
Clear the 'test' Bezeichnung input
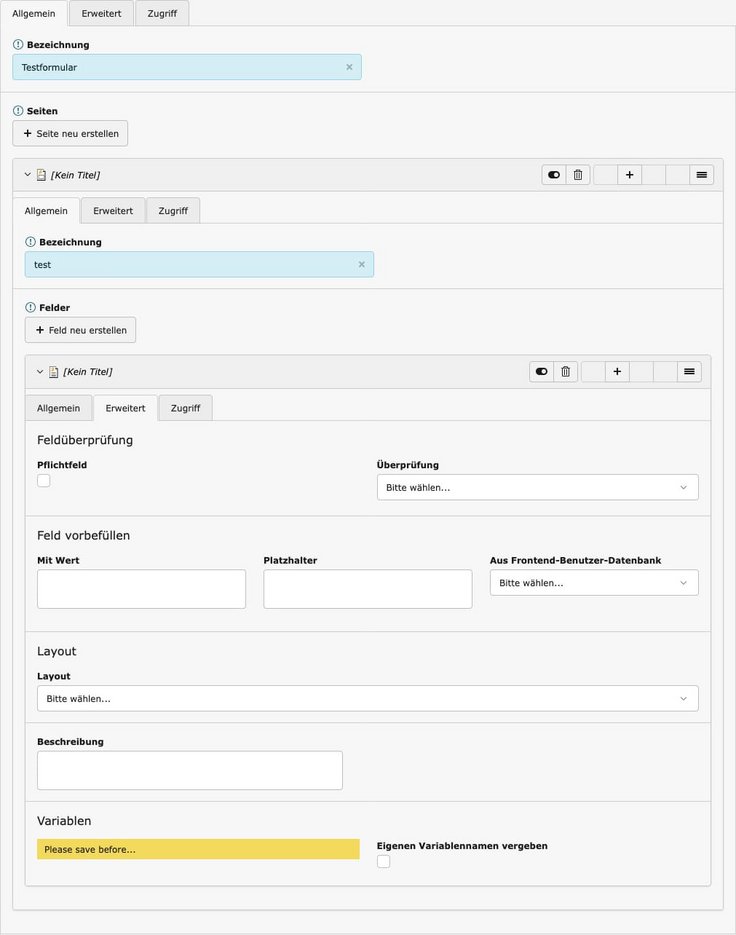(x=361, y=265)
